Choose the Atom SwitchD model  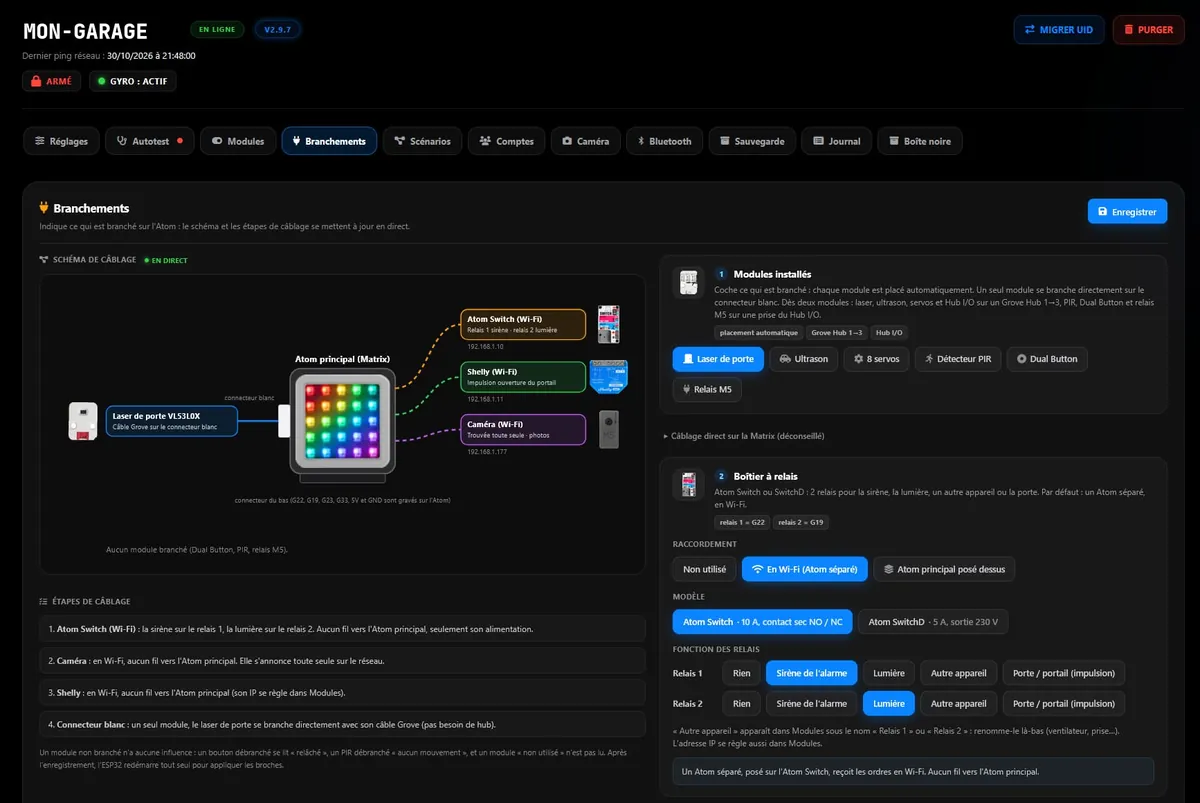point(933,622)
